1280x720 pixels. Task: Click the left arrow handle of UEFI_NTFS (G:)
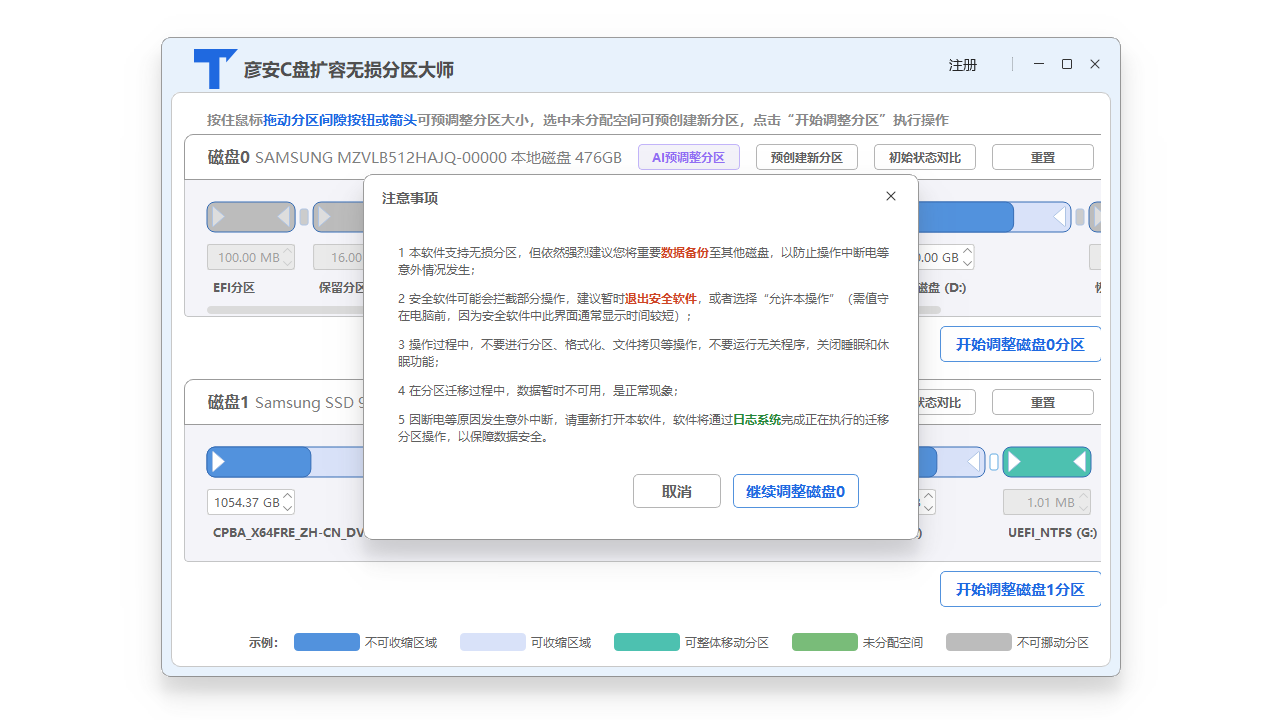tap(1014, 462)
